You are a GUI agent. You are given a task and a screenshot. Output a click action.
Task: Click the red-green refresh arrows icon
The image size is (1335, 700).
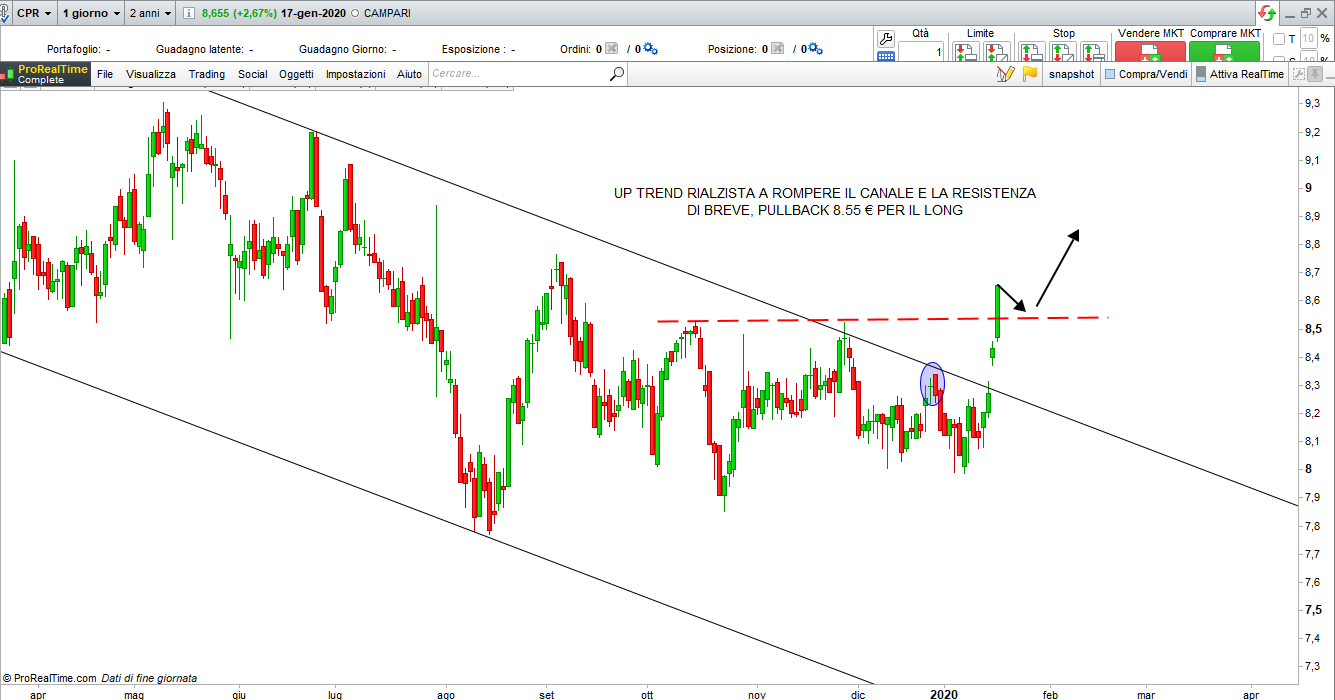1267,13
